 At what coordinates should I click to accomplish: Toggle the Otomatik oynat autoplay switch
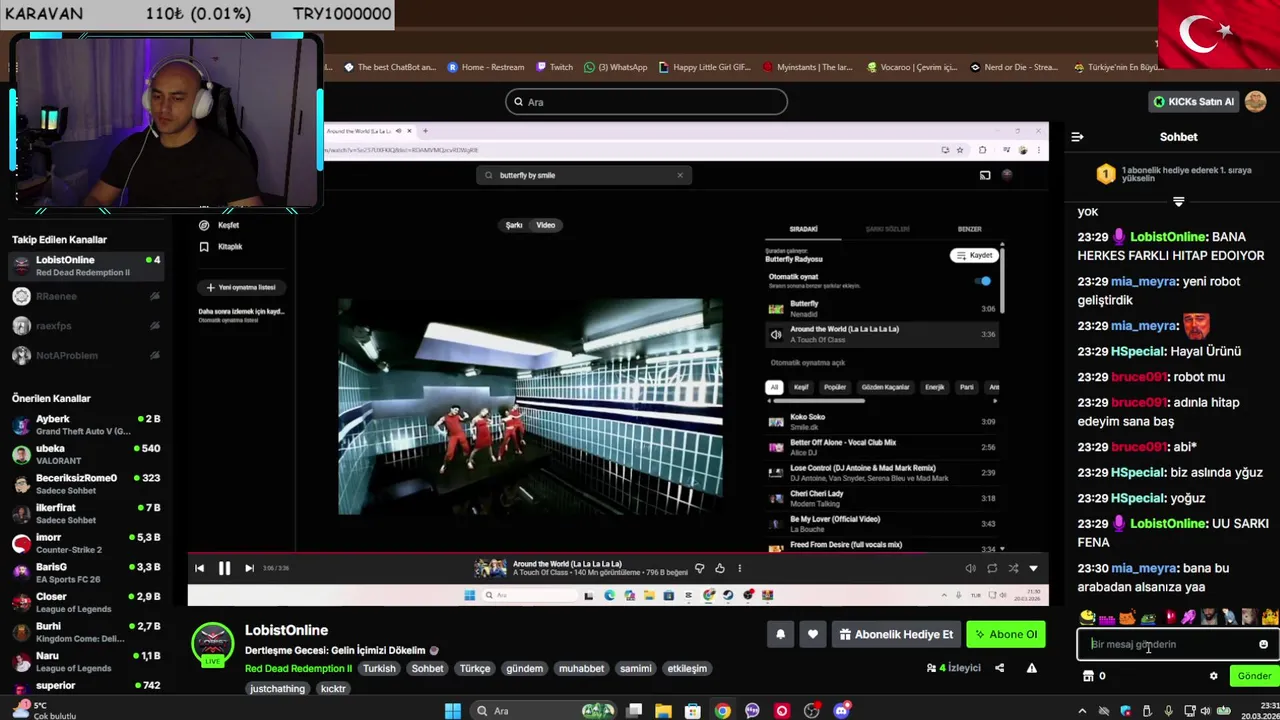point(985,281)
